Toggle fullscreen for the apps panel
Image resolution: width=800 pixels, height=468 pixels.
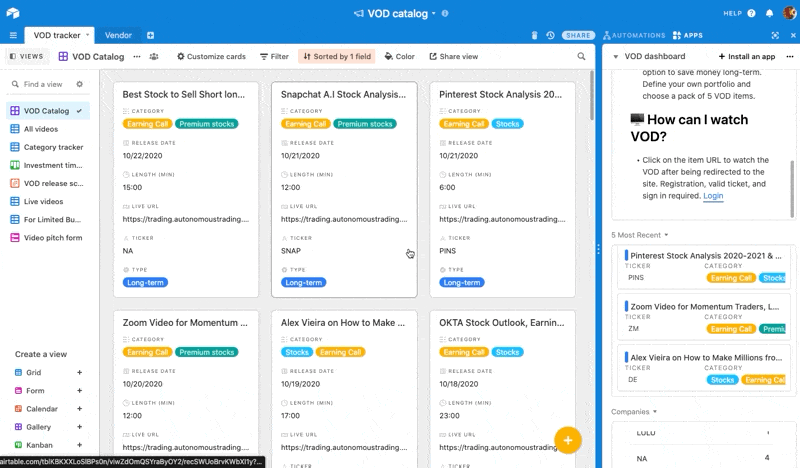point(775,35)
